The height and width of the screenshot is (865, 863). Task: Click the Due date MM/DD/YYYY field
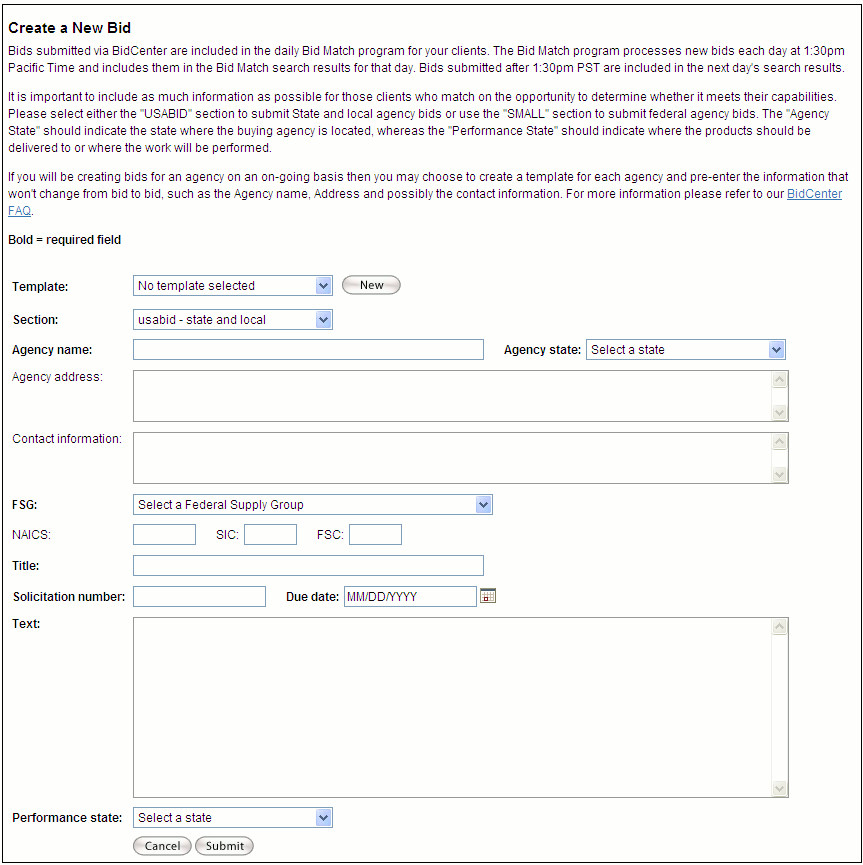point(410,597)
